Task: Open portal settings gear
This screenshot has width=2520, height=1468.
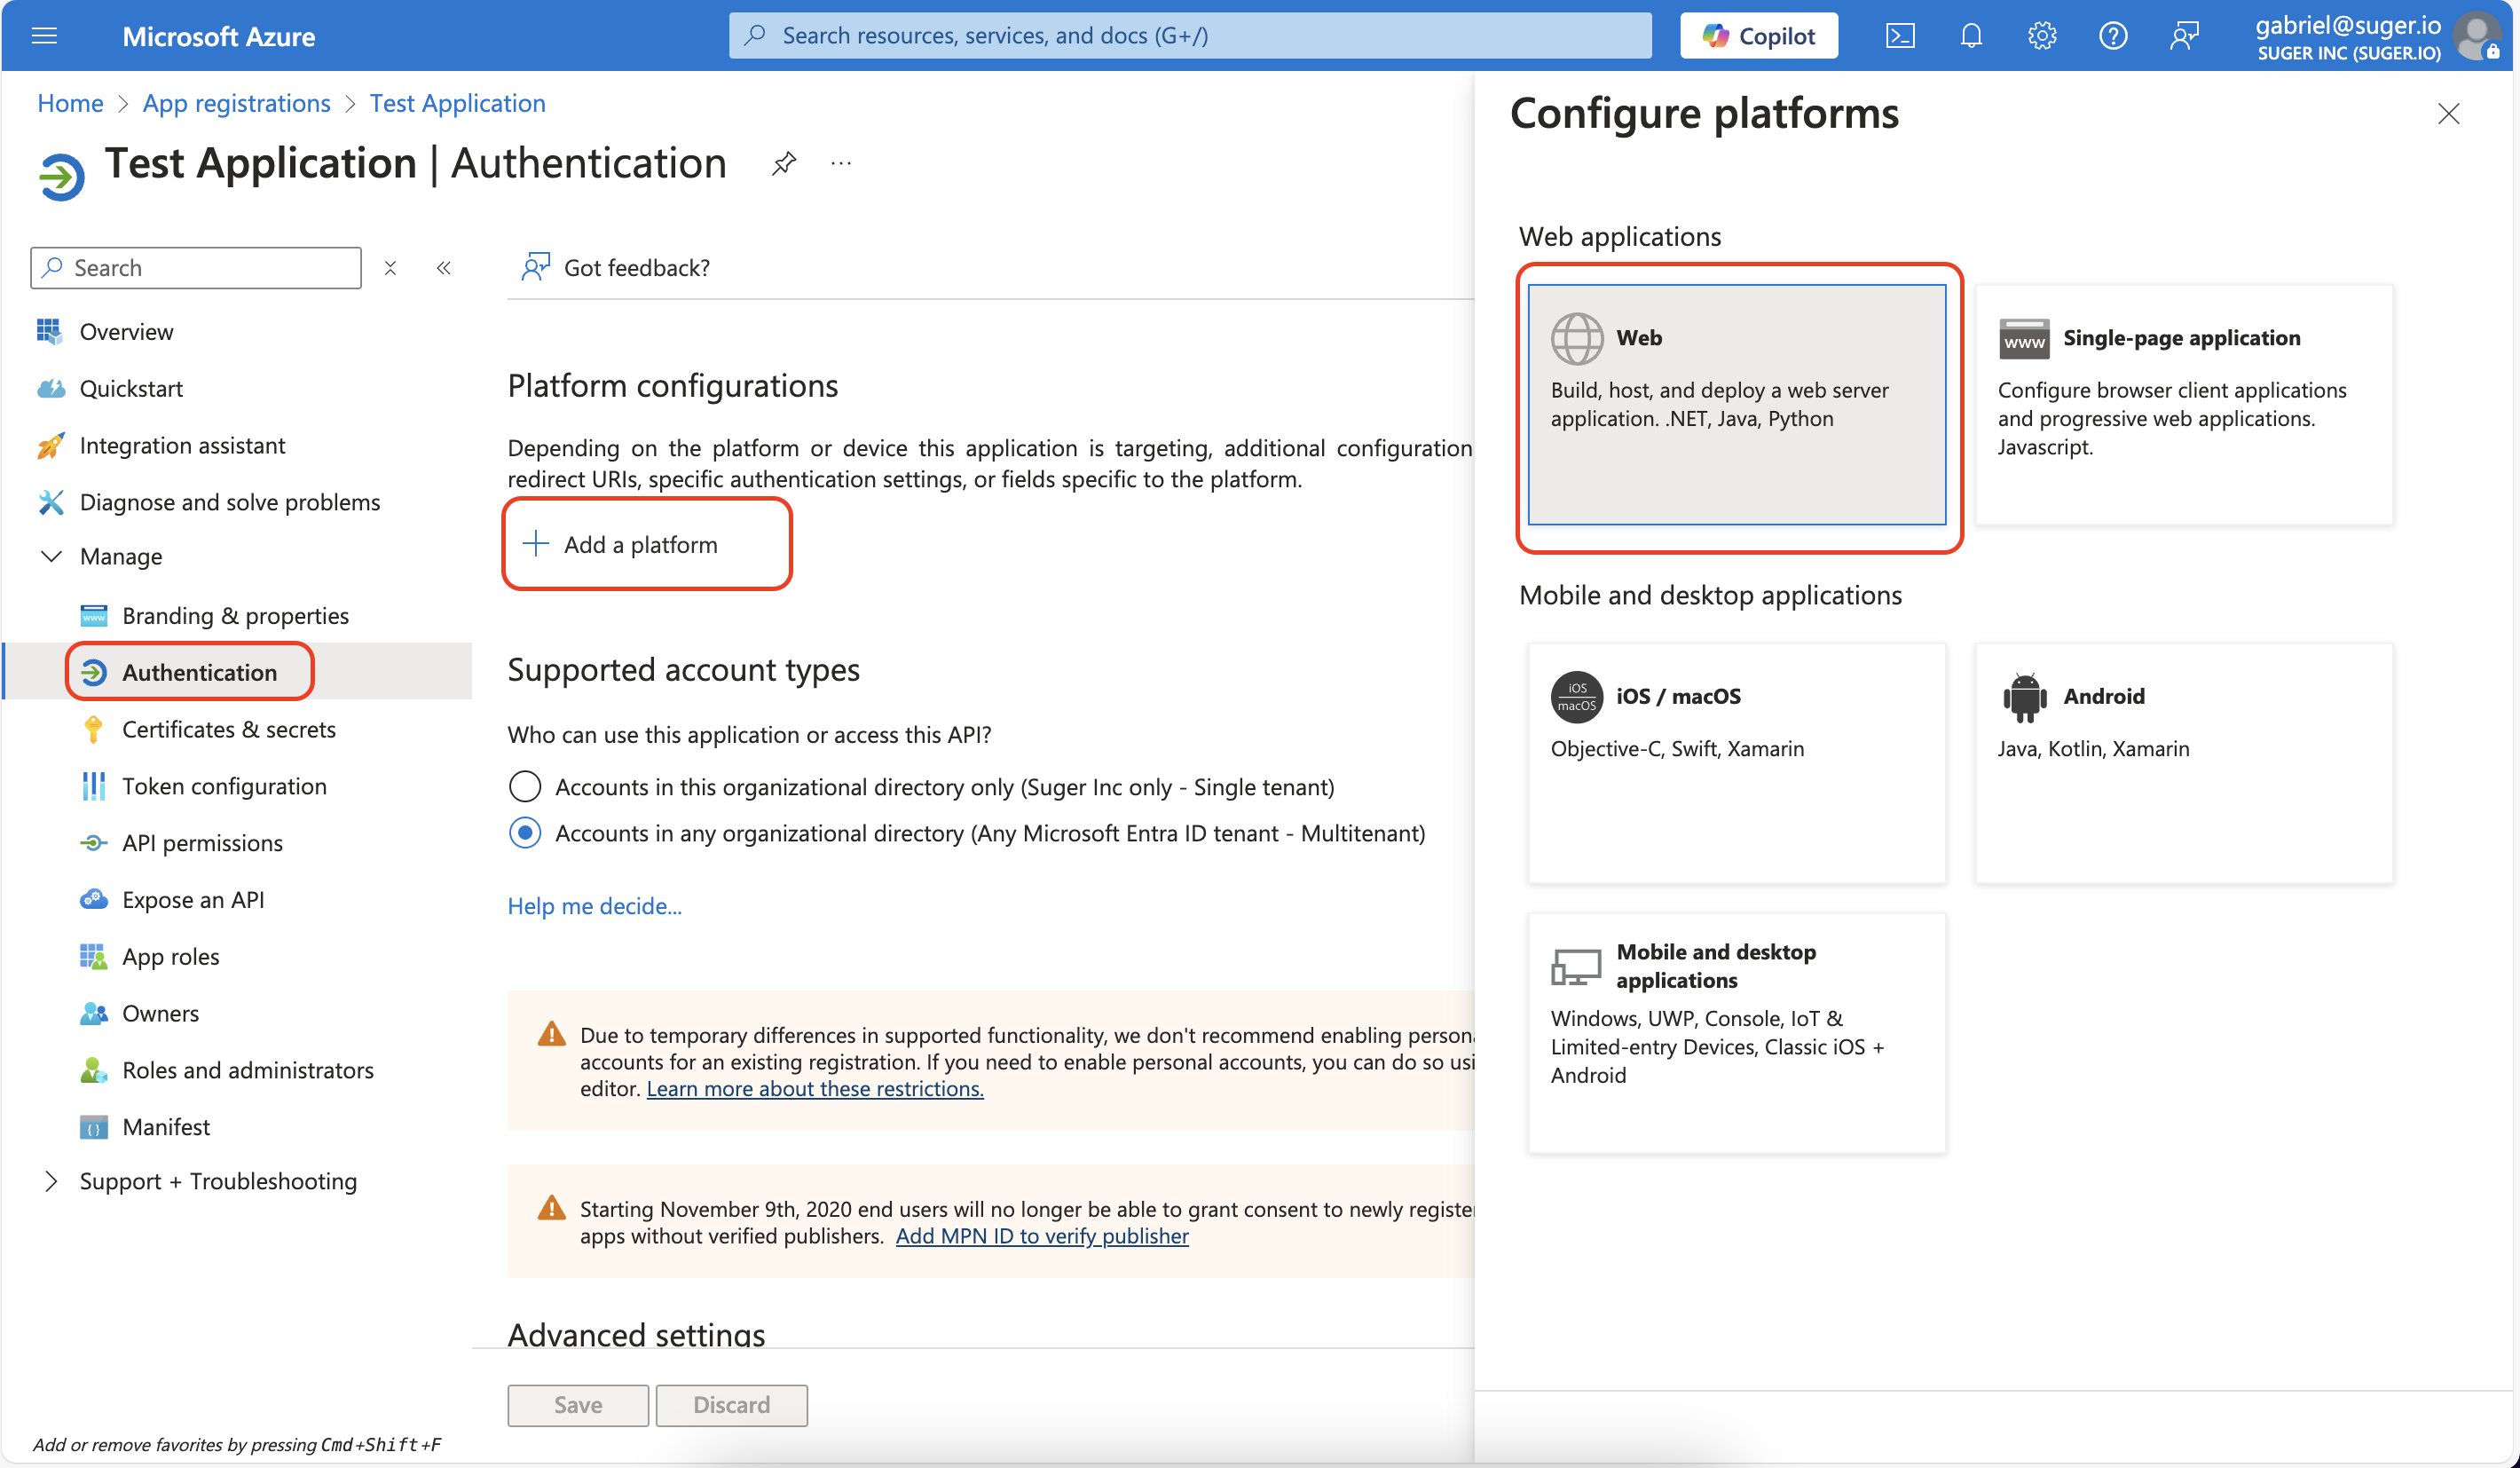Action: pos(2041,36)
